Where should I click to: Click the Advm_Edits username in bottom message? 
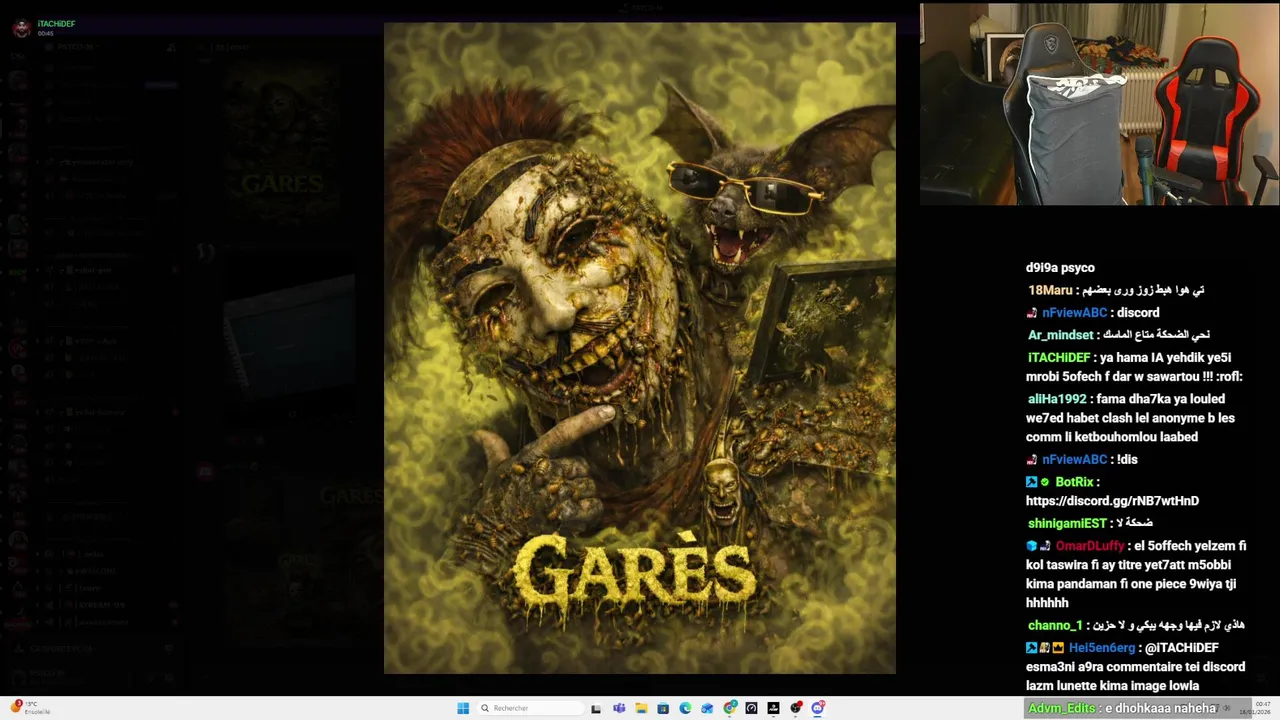1062,708
